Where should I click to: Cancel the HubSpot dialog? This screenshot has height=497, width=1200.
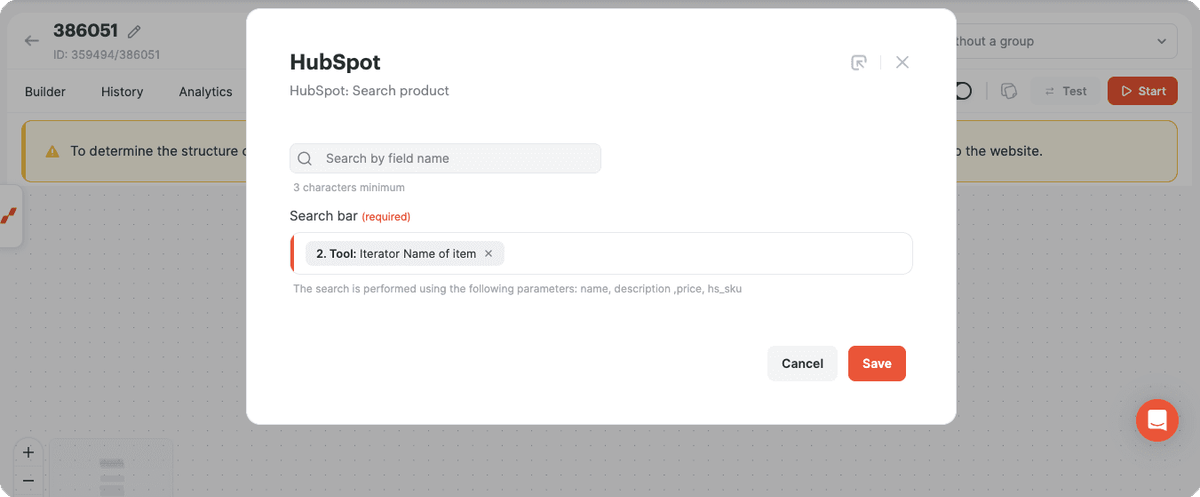point(802,363)
